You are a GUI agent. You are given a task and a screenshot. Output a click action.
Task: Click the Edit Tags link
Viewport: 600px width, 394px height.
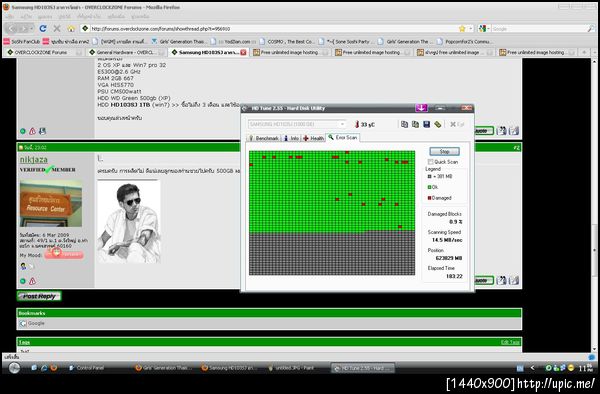click(510, 342)
